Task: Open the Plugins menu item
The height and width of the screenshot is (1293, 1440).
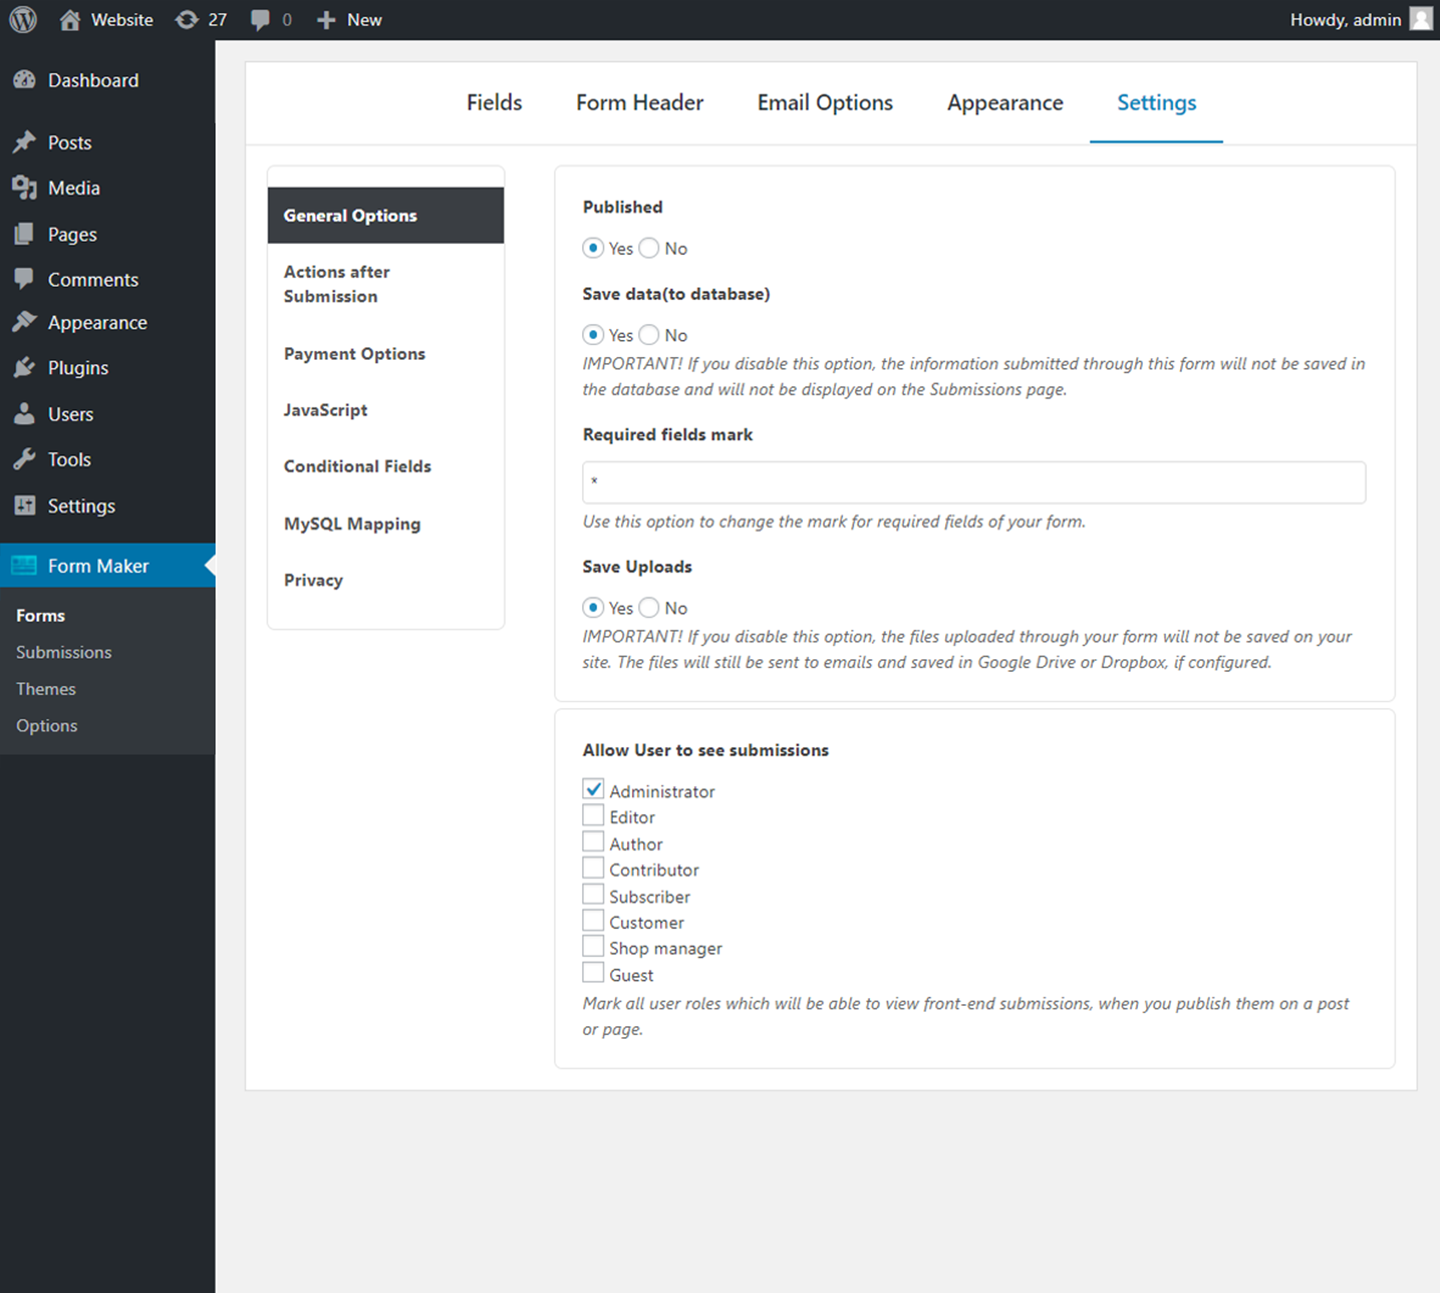Action: [x=107, y=367]
